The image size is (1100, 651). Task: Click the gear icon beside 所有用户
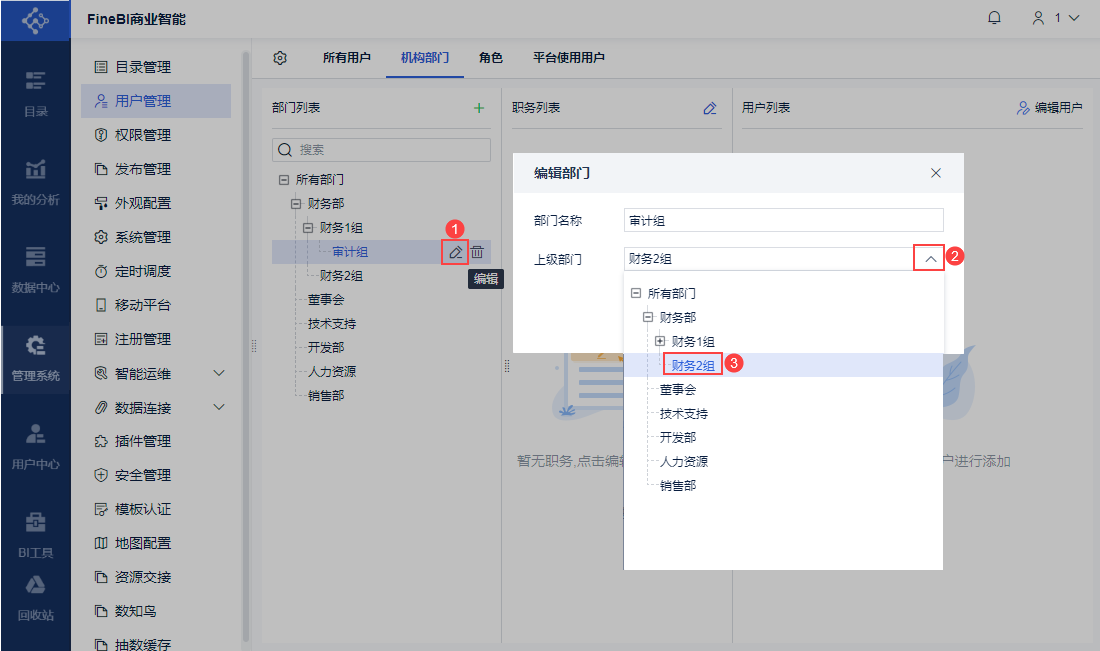point(280,58)
